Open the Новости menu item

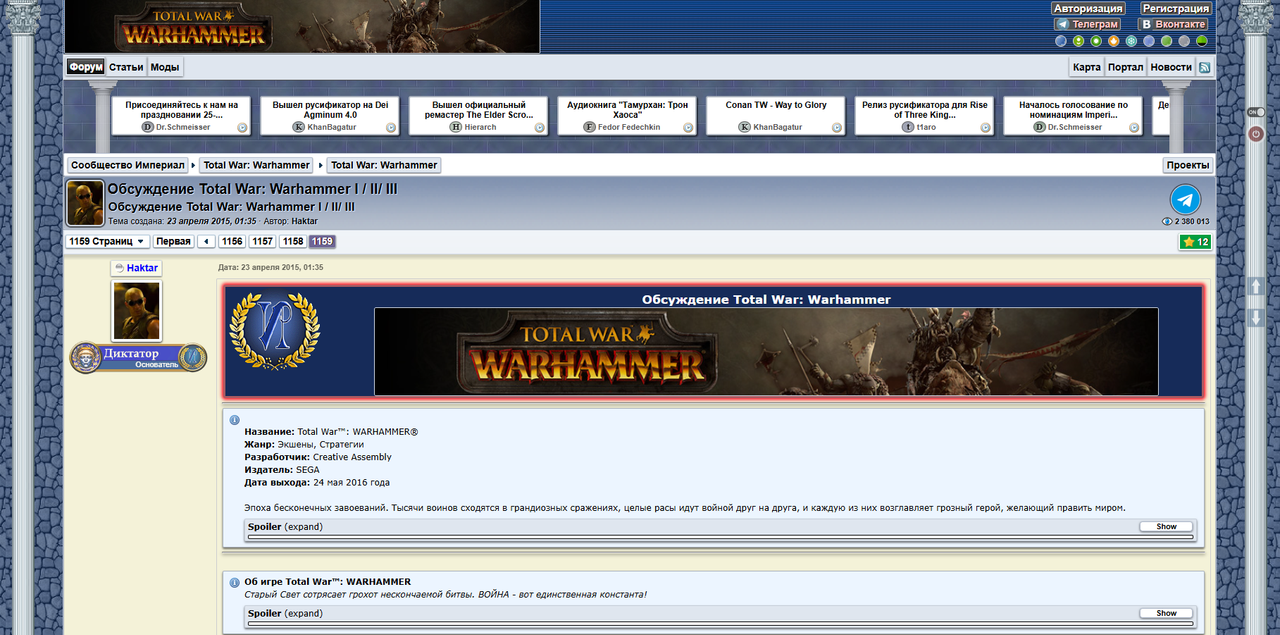click(x=1170, y=67)
